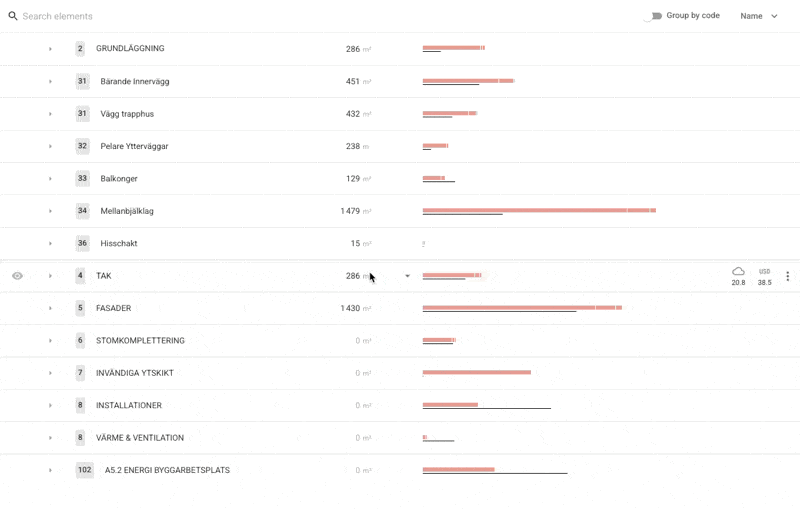Viewport: 800px width, 509px height.
Task: Select the INSTALLATIONER row label
Action: (128, 405)
